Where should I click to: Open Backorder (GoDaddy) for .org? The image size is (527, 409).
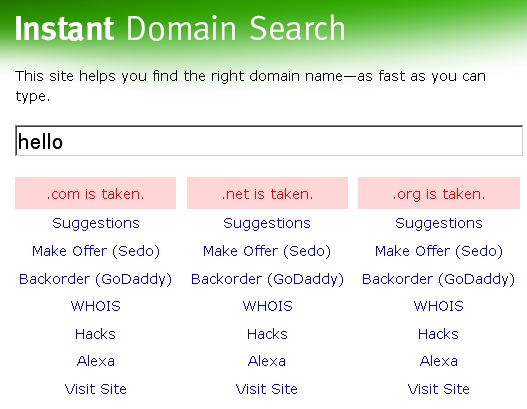[438, 279]
